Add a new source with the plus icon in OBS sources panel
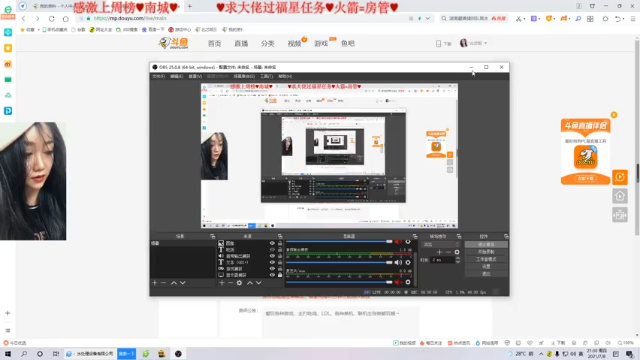The width and height of the screenshot is (640, 360). point(222,282)
